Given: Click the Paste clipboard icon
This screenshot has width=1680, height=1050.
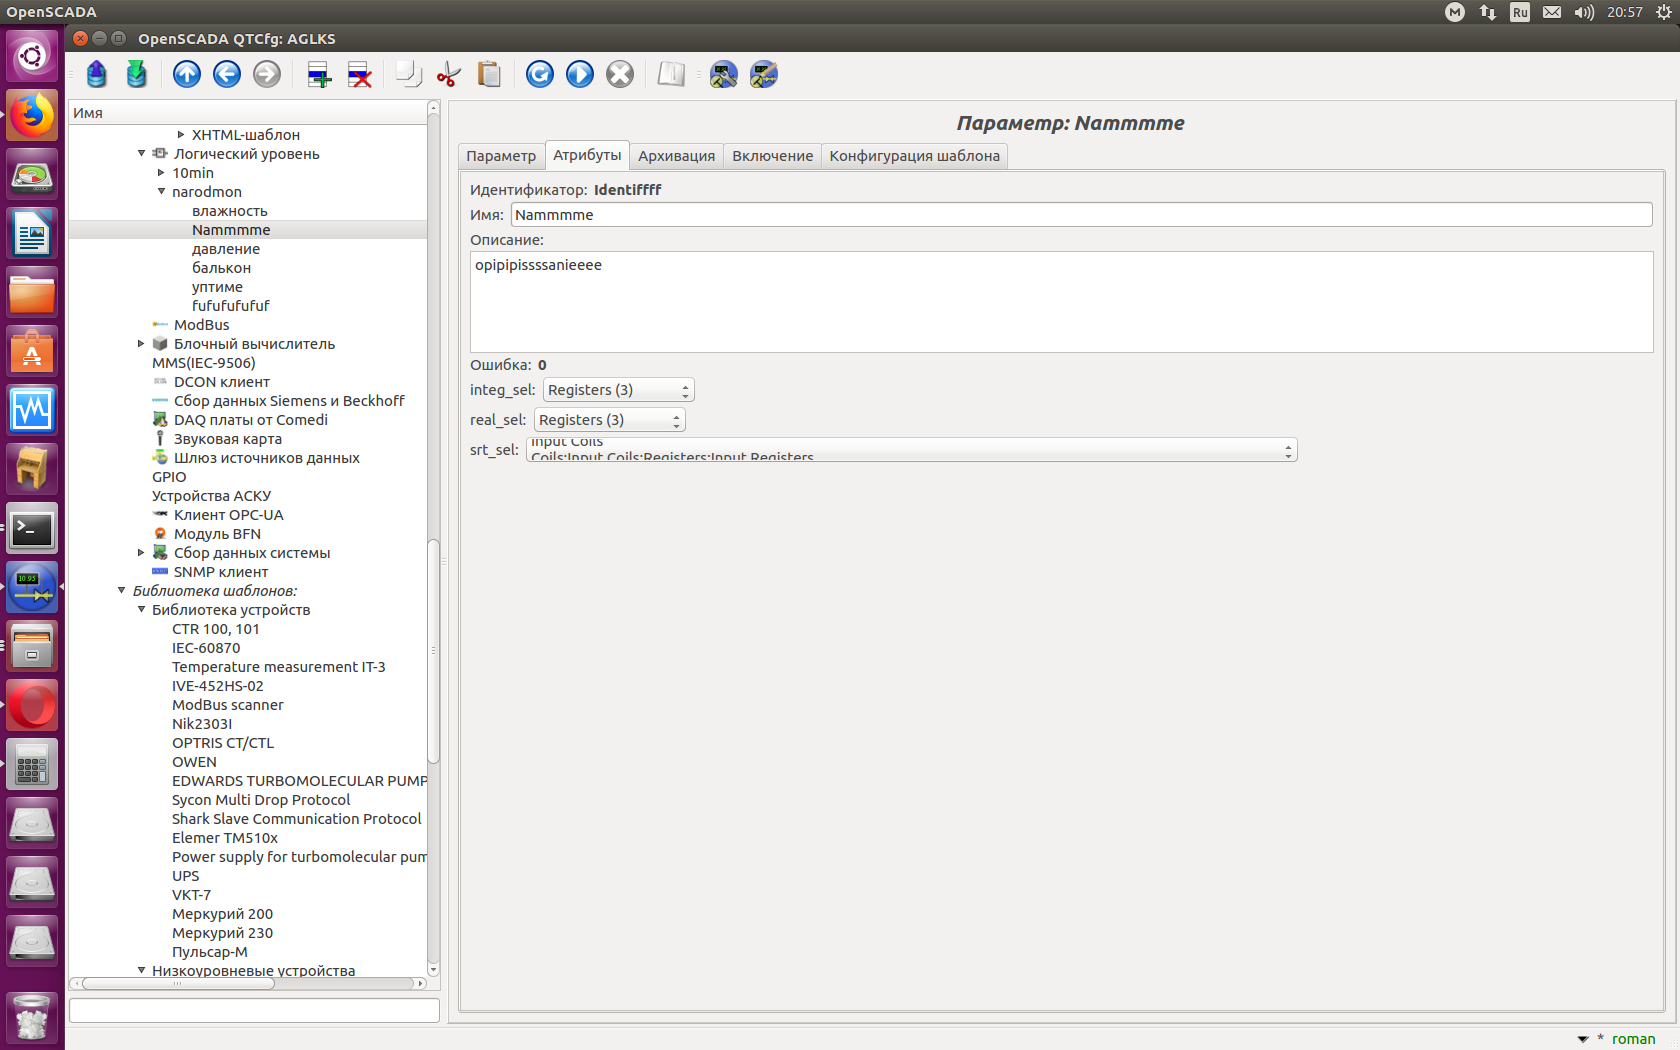Looking at the screenshot, I should click(489, 74).
